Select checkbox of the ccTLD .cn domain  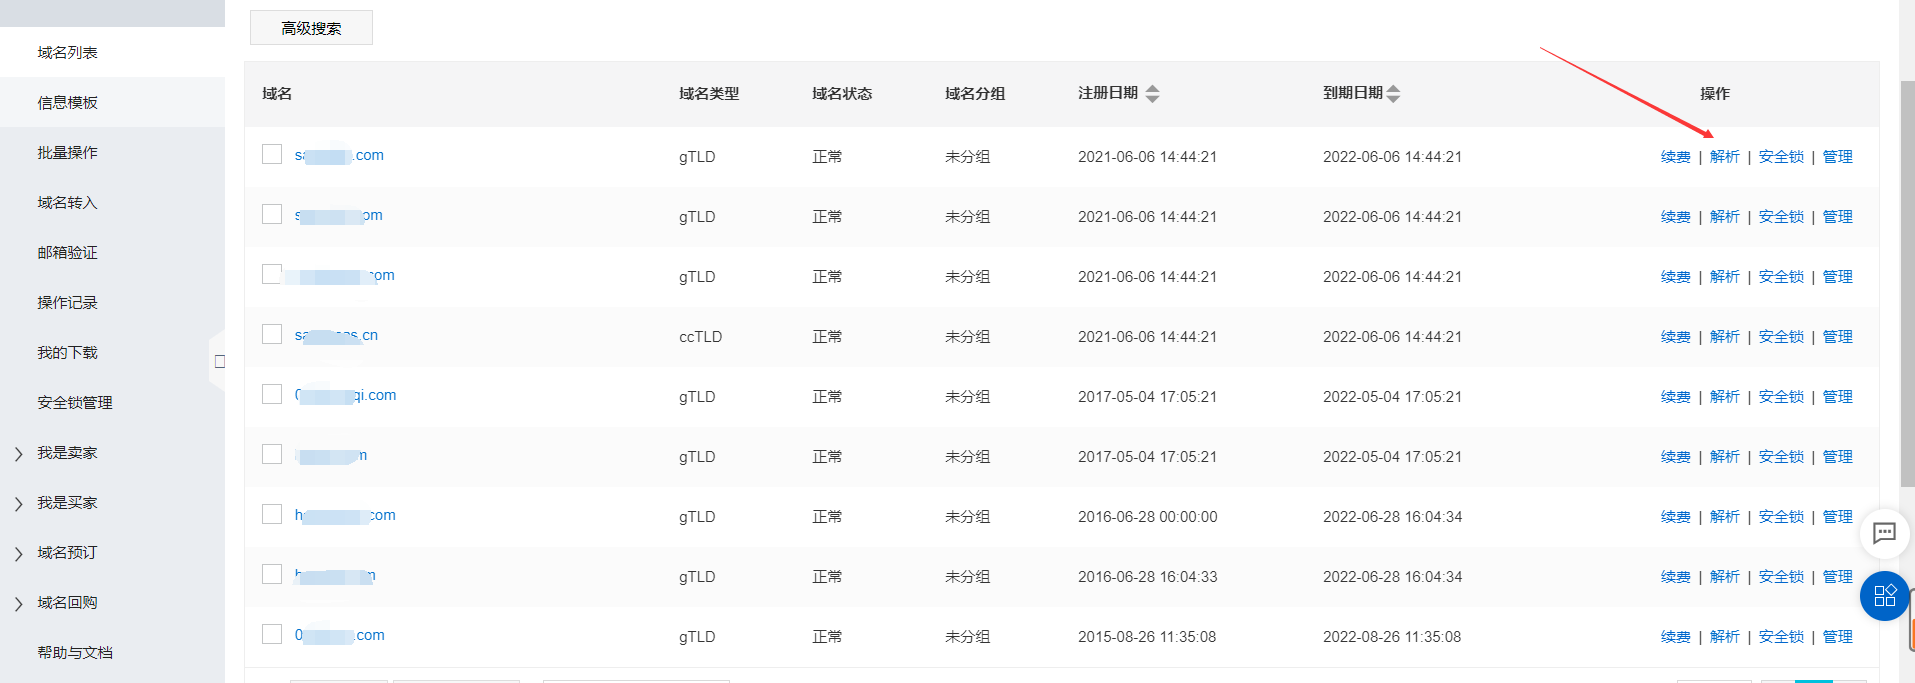(x=272, y=334)
